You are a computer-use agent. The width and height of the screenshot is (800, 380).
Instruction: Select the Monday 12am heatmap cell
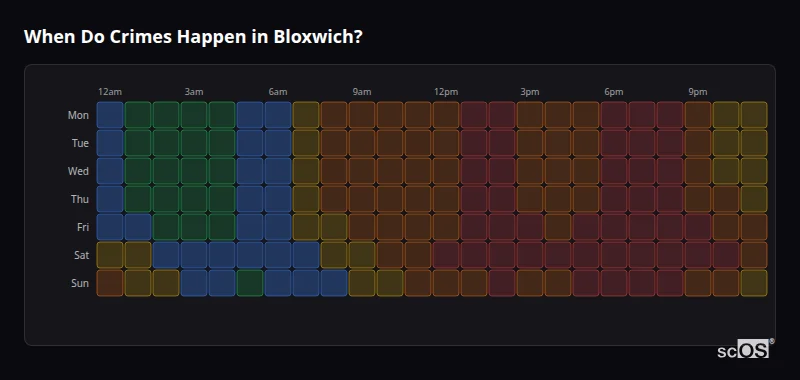(110, 115)
